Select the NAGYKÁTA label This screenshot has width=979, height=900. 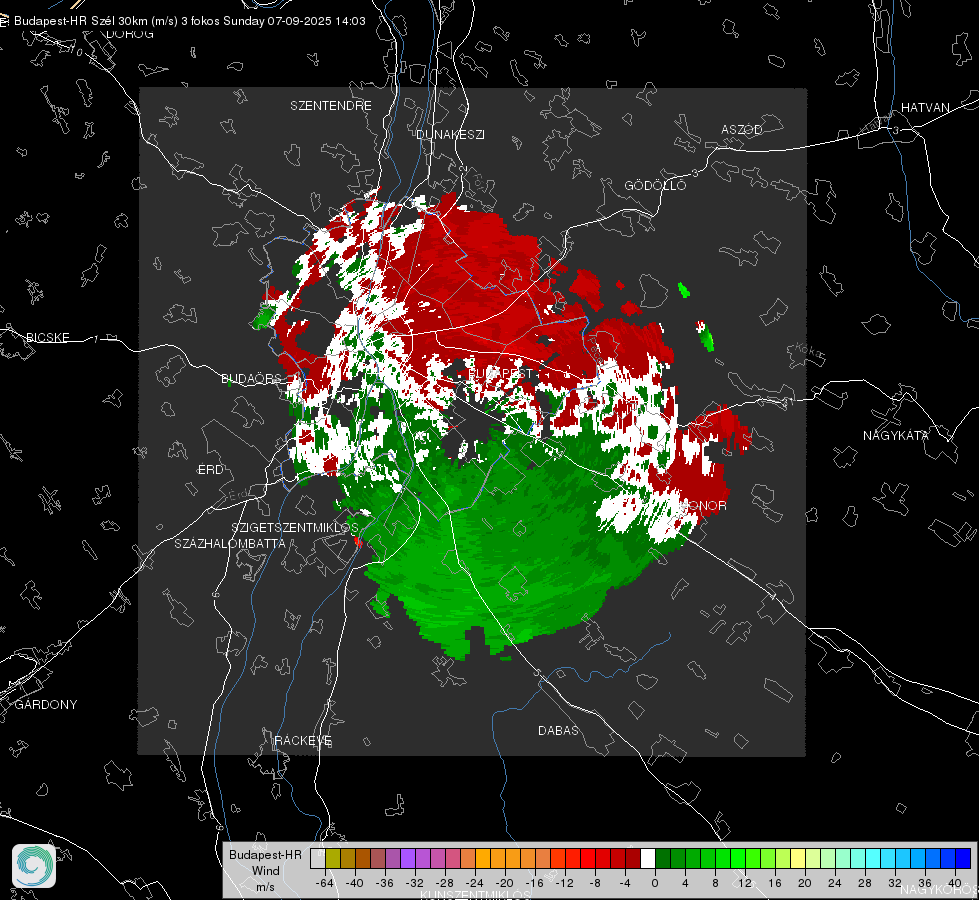pos(896,436)
